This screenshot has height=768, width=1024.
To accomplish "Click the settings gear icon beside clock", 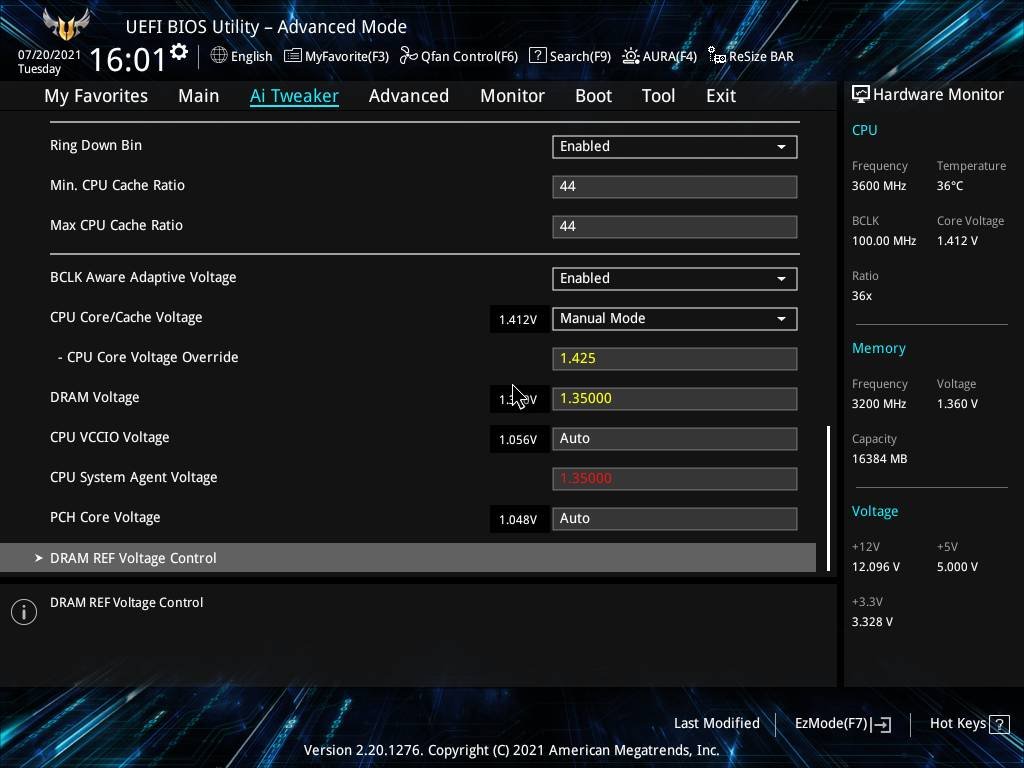I will (179, 52).
